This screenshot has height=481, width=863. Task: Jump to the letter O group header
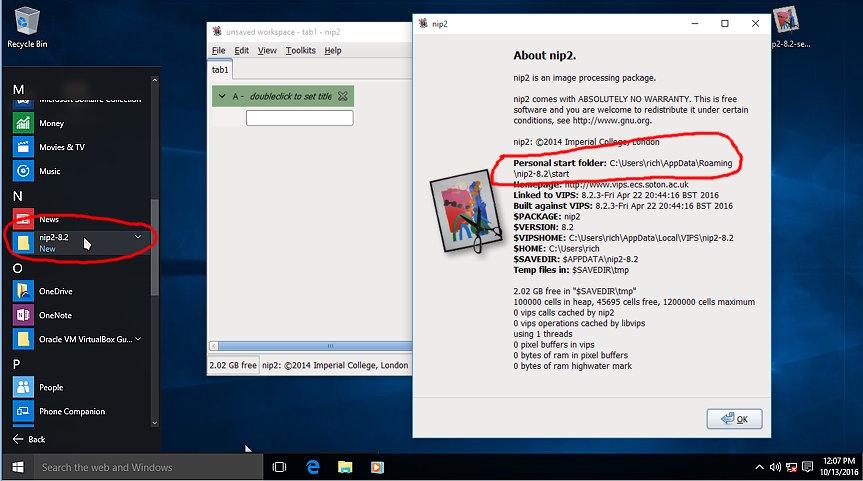[18, 268]
